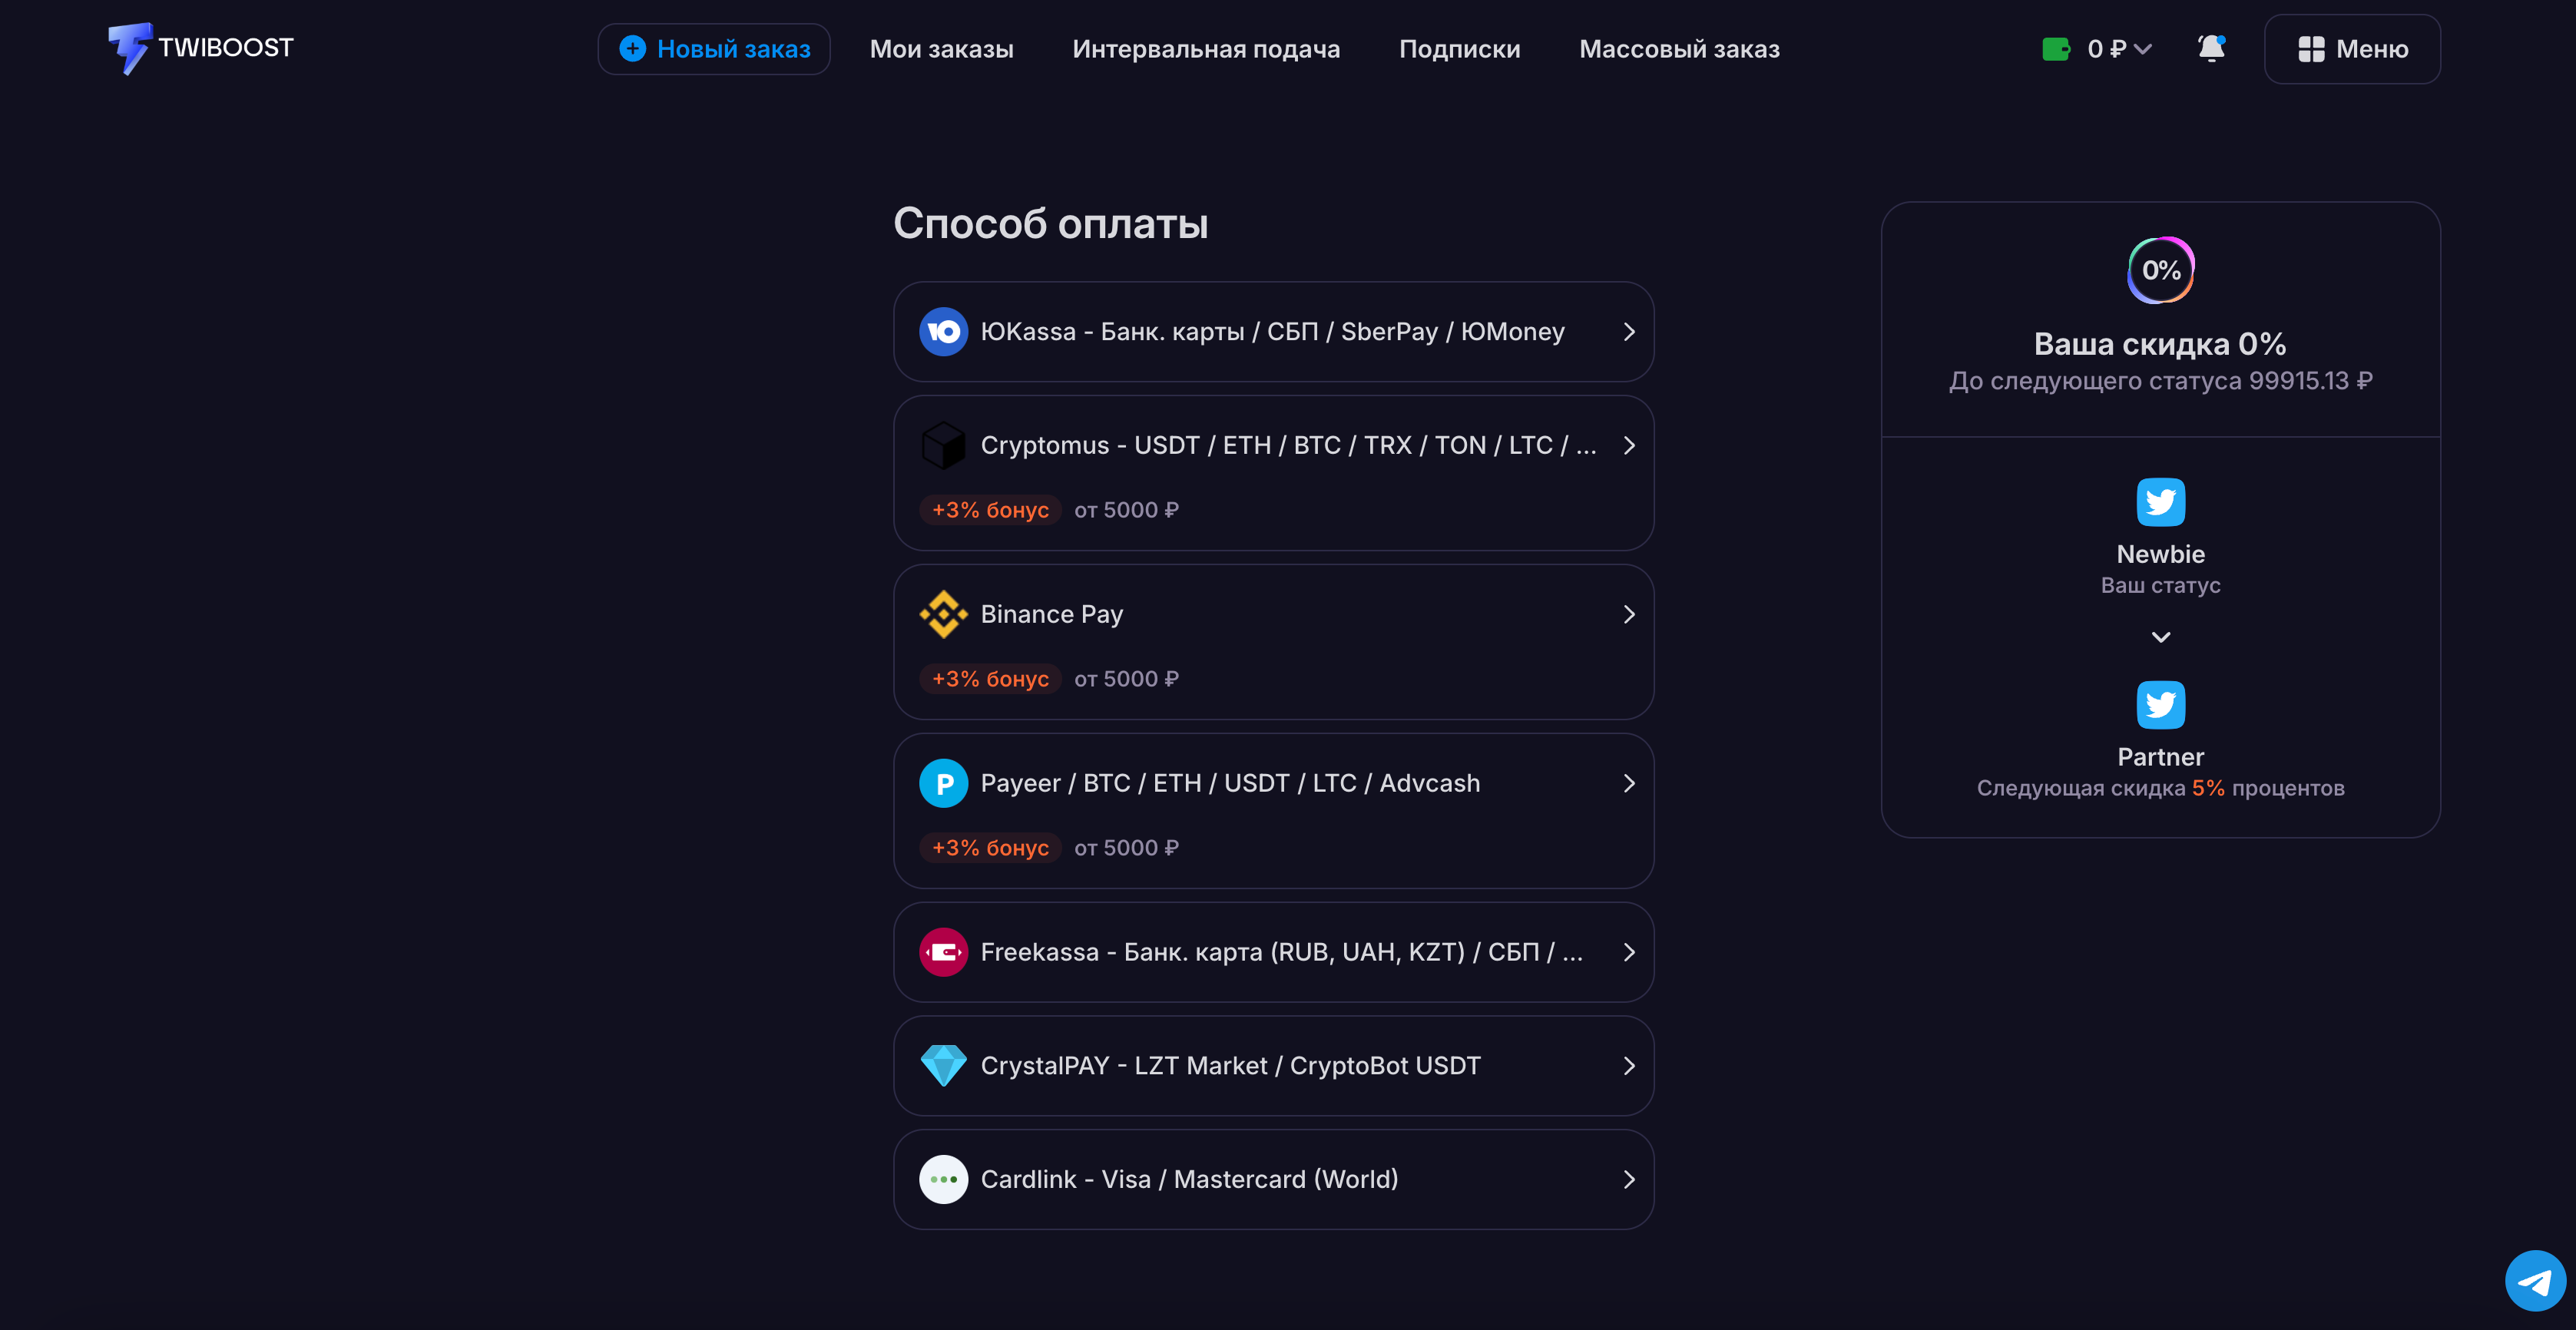
Task: Open notifications via the bell icon
Action: [x=2211, y=48]
